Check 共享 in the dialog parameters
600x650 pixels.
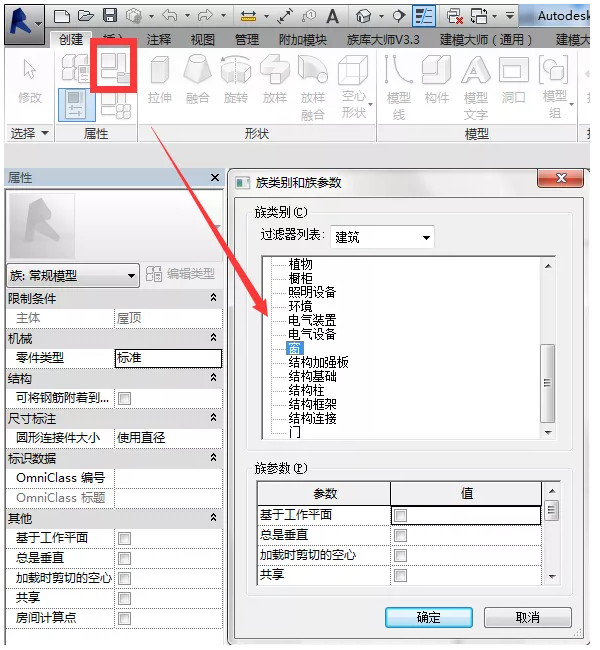(401, 575)
